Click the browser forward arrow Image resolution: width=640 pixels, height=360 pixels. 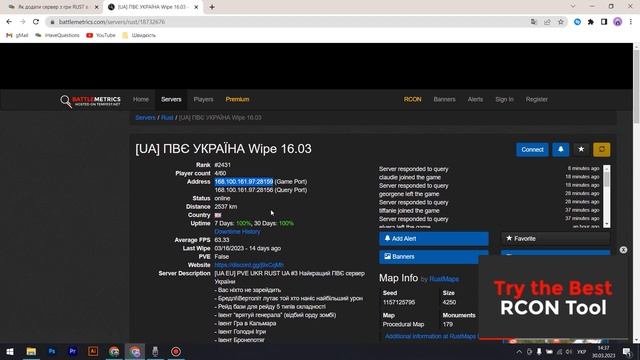pyautogui.click(x=22, y=22)
